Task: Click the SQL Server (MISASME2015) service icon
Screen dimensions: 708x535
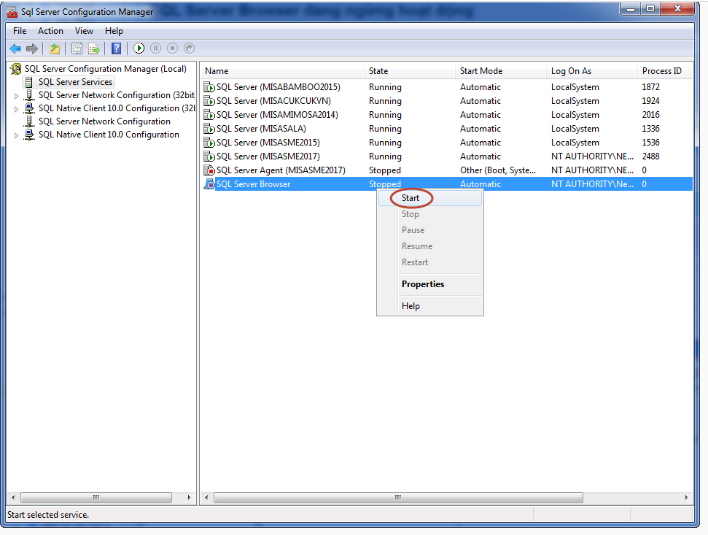Action: coord(209,143)
